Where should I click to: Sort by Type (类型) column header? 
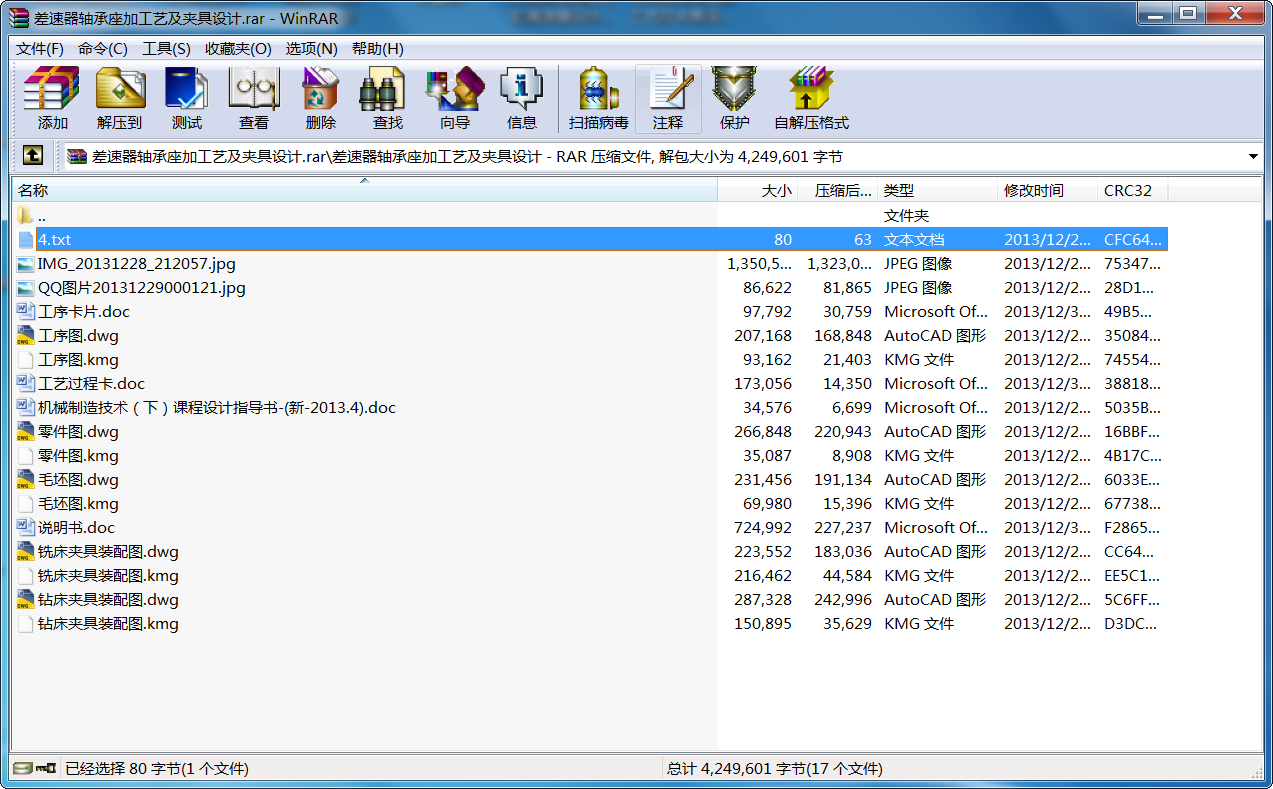(x=938, y=190)
